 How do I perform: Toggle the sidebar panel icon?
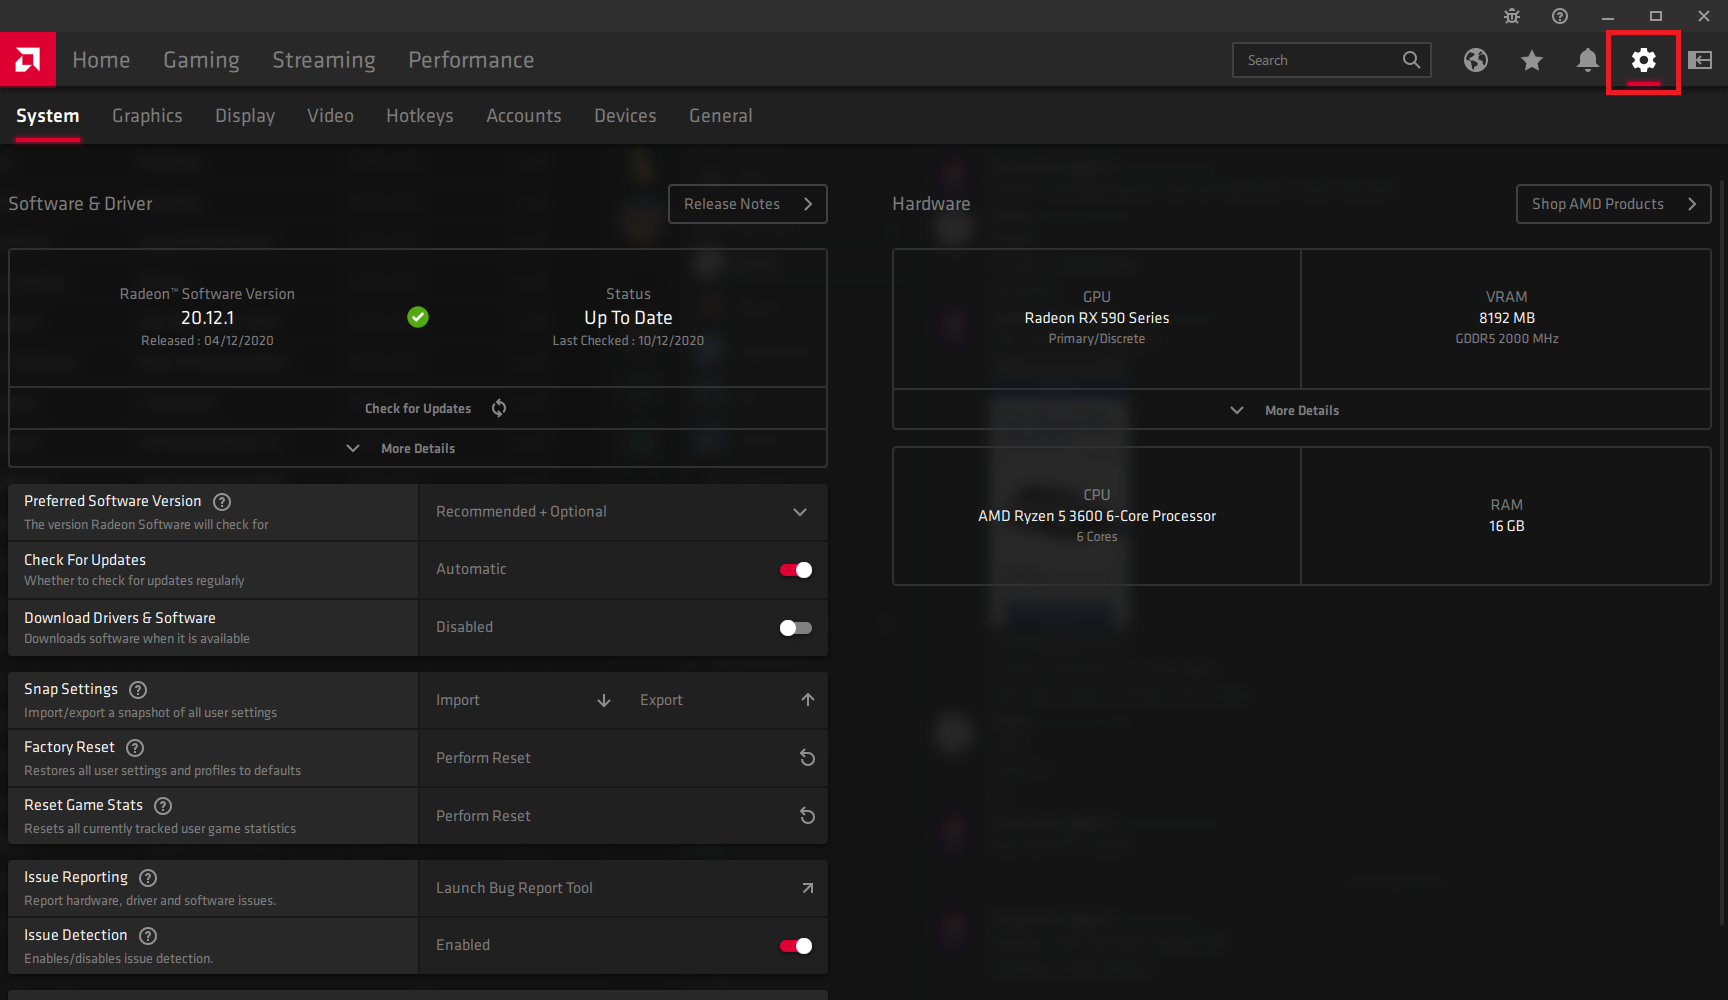click(1700, 60)
